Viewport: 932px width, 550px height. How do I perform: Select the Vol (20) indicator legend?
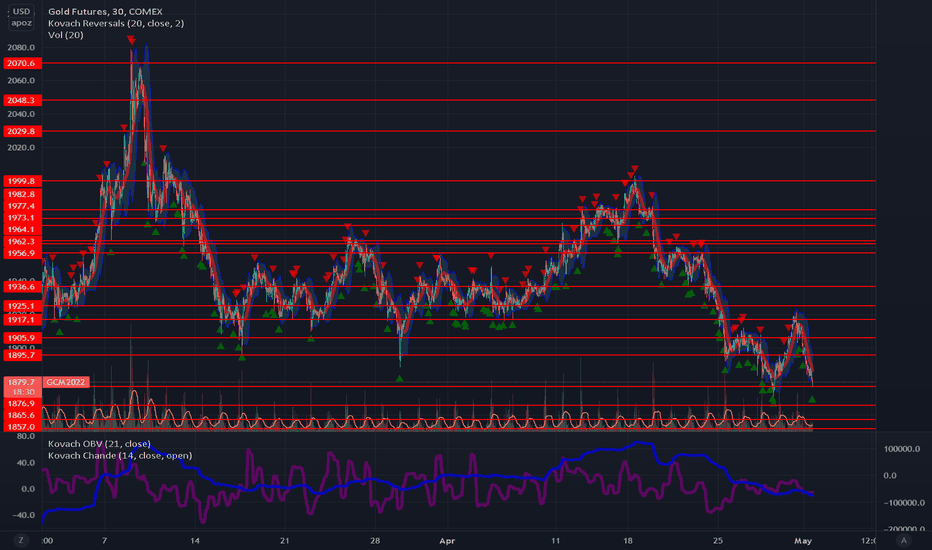point(65,35)
